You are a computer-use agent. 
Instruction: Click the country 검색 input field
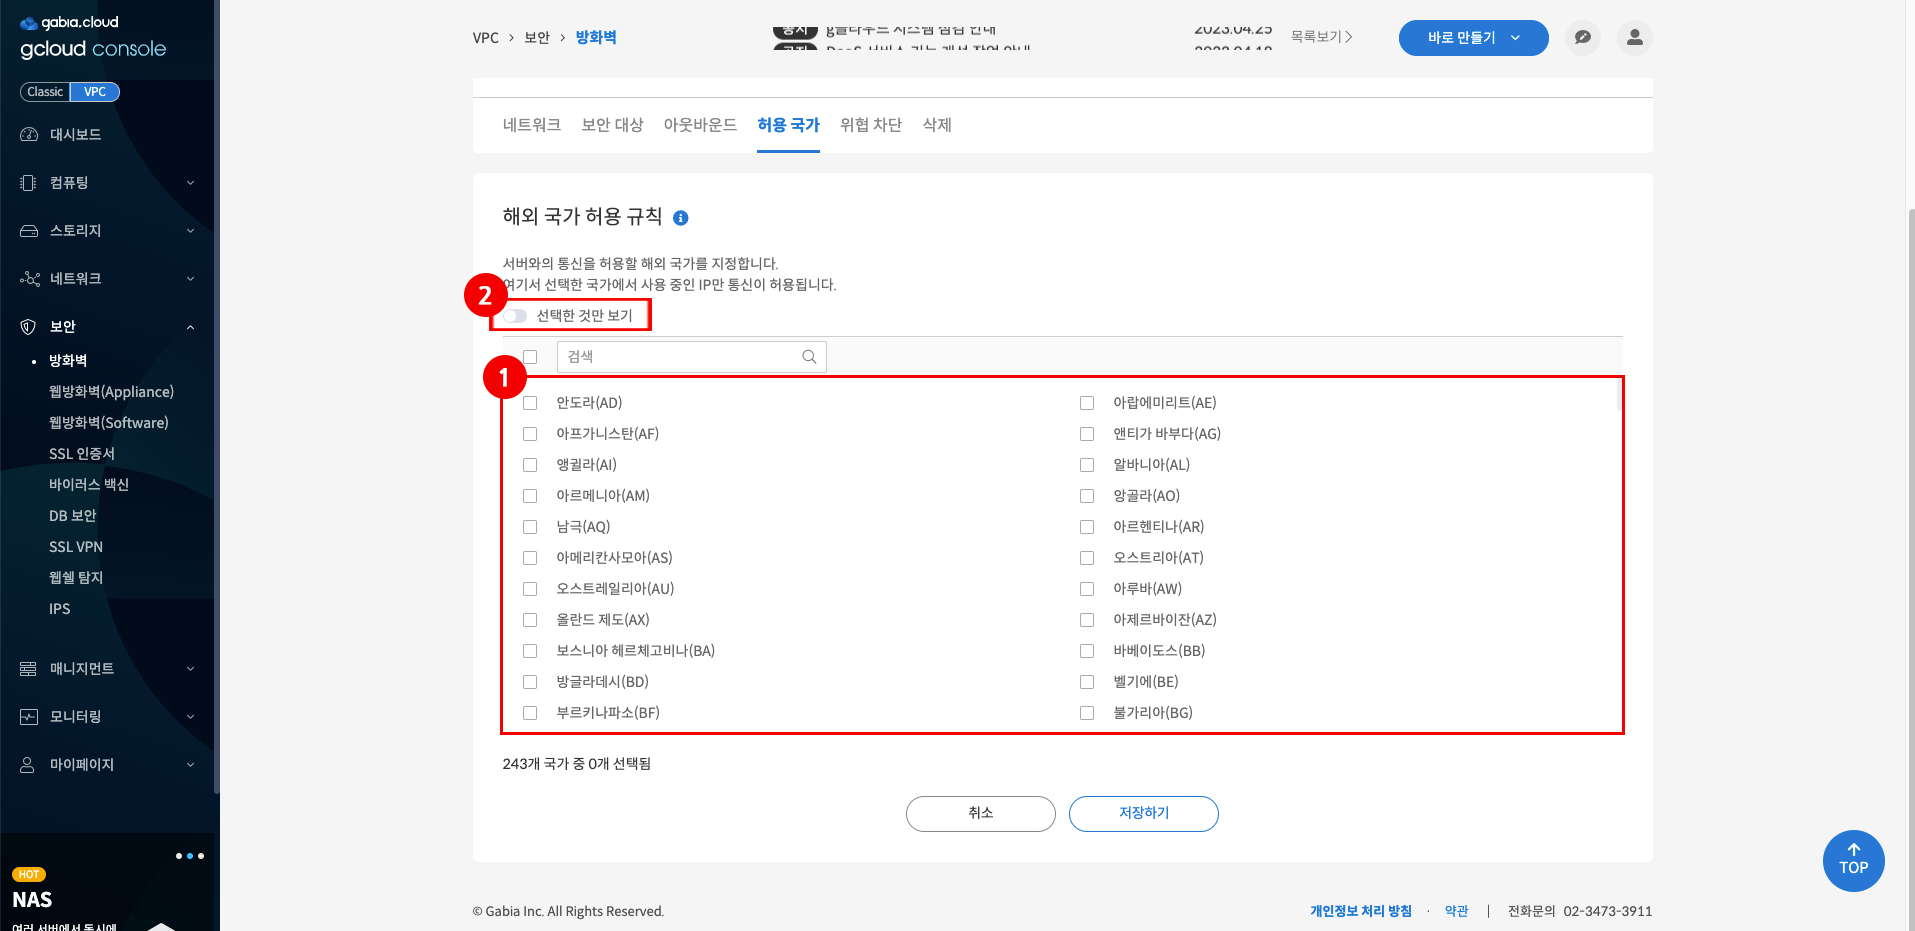[x=680, y=357]
